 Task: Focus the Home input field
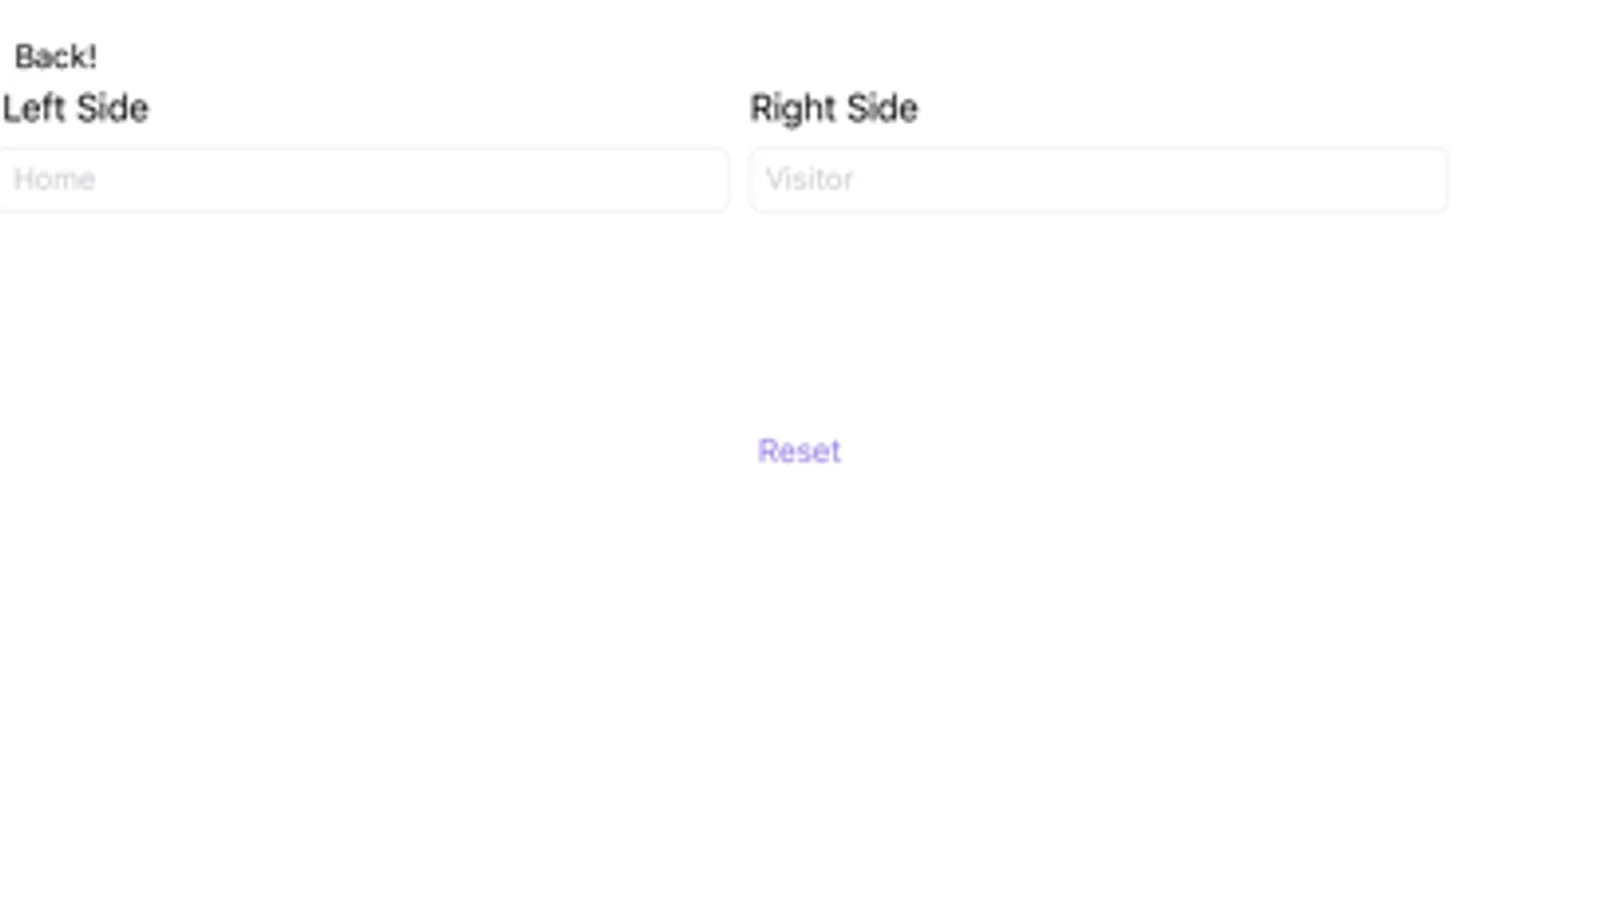pyautogui.click(x=363, y=180)
